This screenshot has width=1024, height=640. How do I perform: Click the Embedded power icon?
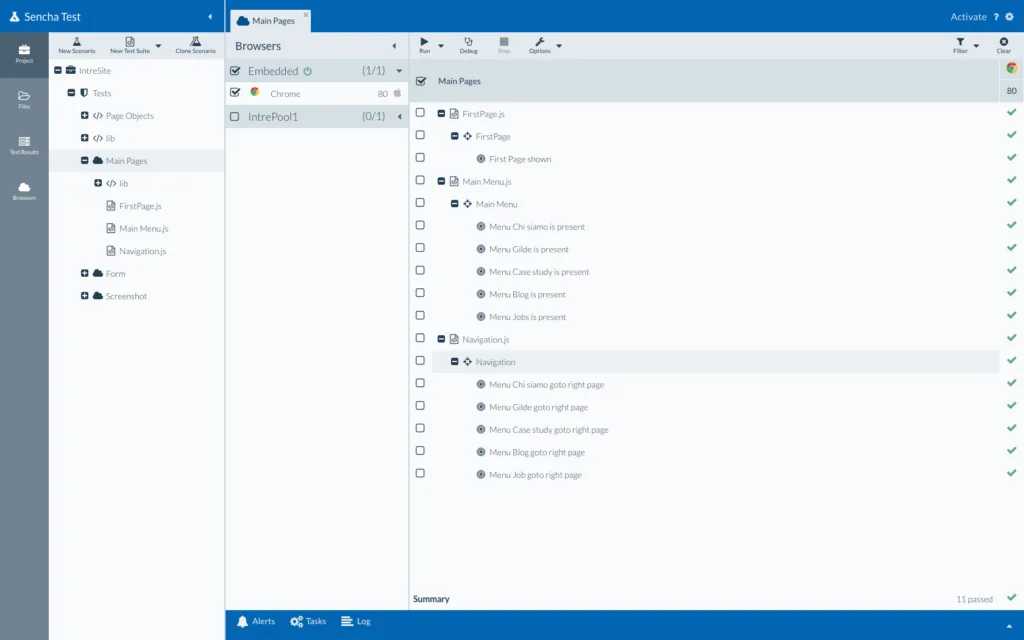(x=308, y=71)
